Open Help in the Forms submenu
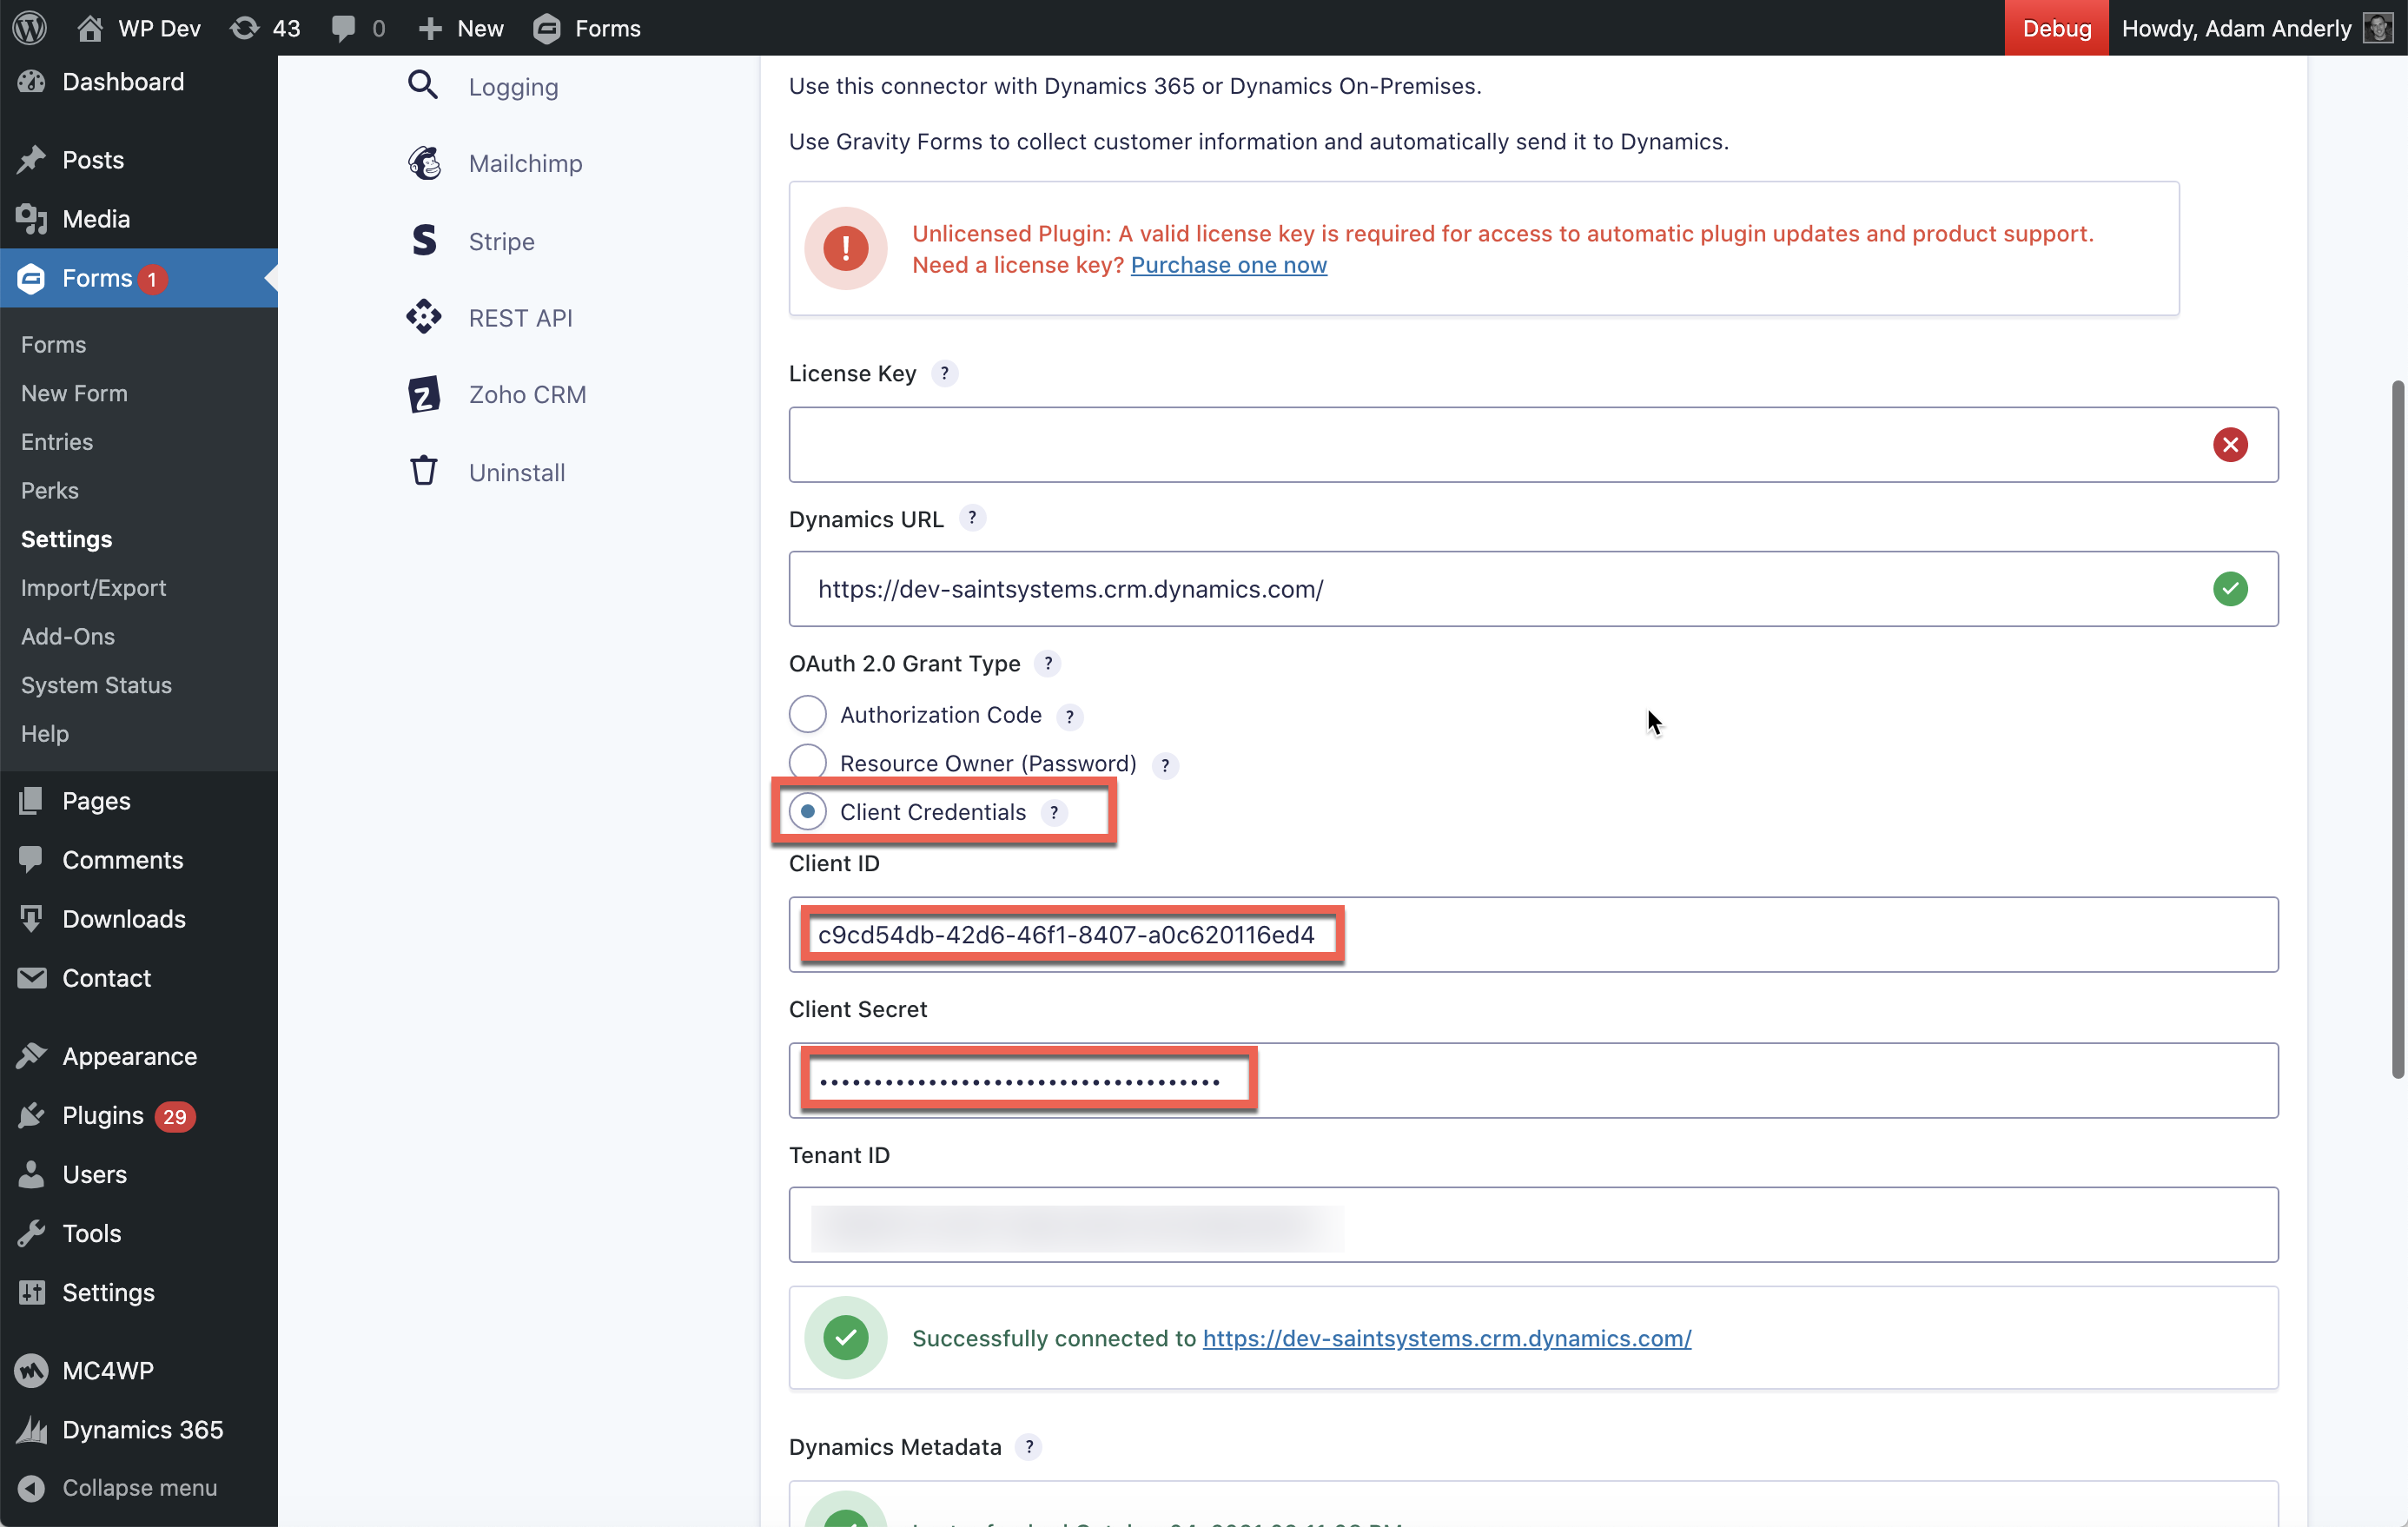 click(45, 734)
